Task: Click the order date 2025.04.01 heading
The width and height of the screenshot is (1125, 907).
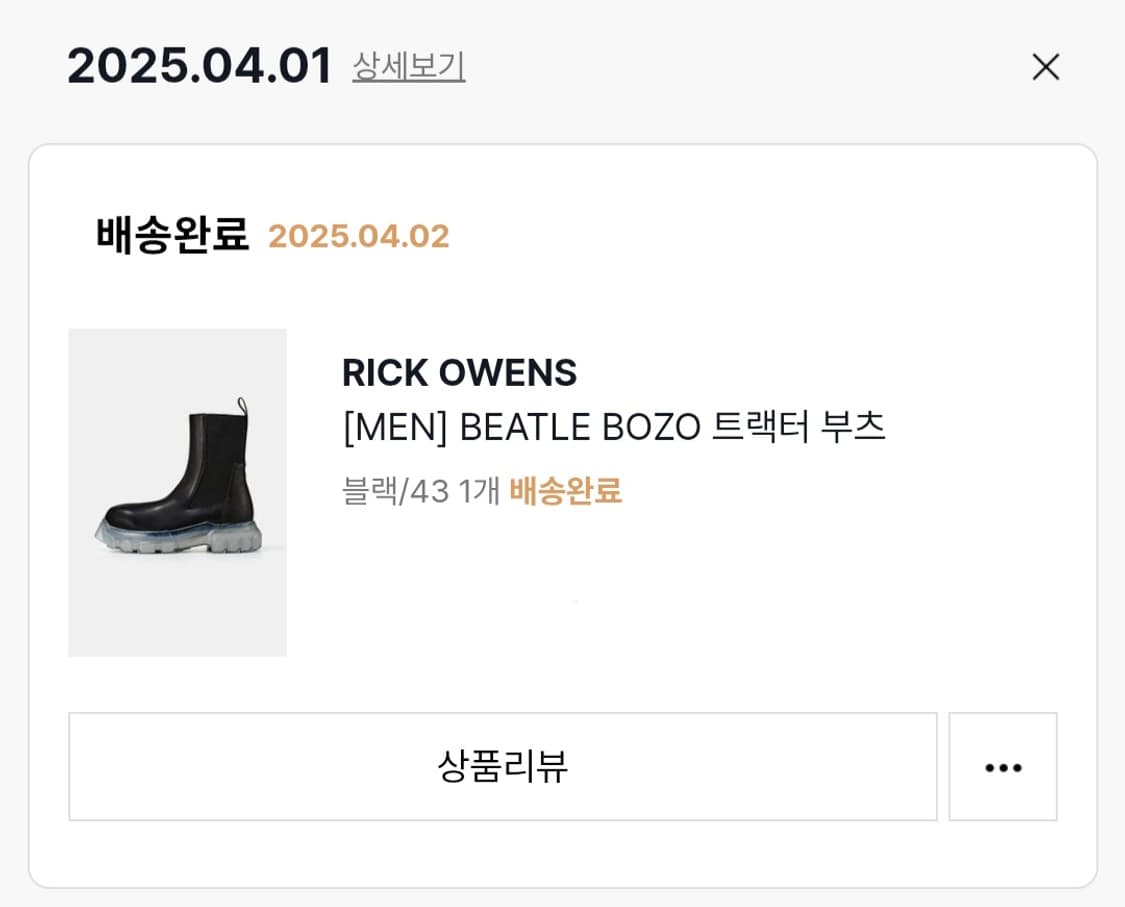Action: pos(199,67)
